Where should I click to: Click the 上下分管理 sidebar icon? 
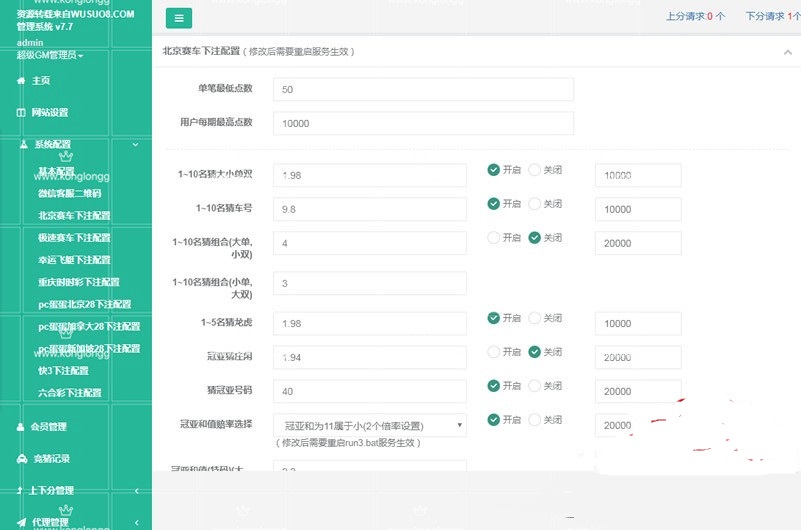point(20,491)
